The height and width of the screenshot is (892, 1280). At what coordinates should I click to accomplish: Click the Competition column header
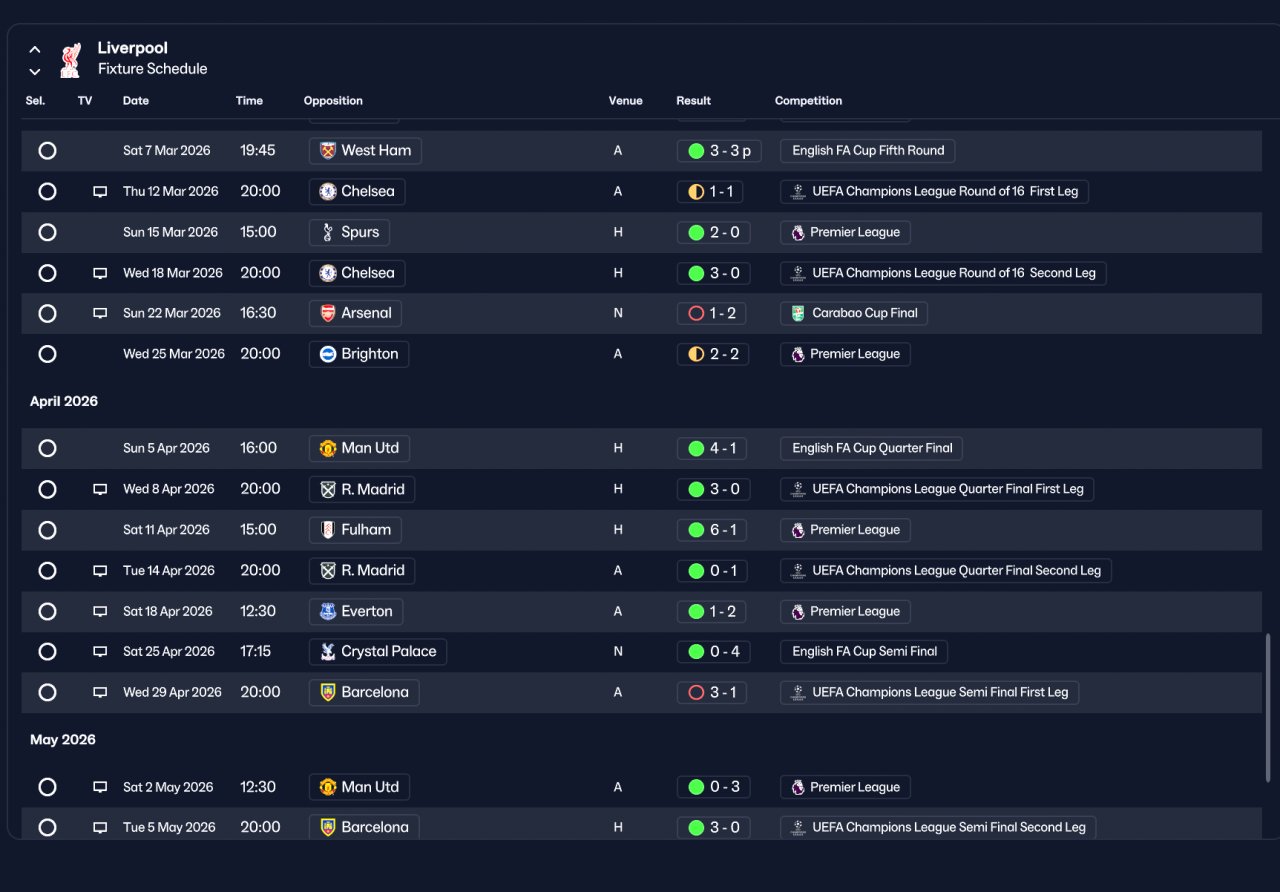click(x=808, y=101)
